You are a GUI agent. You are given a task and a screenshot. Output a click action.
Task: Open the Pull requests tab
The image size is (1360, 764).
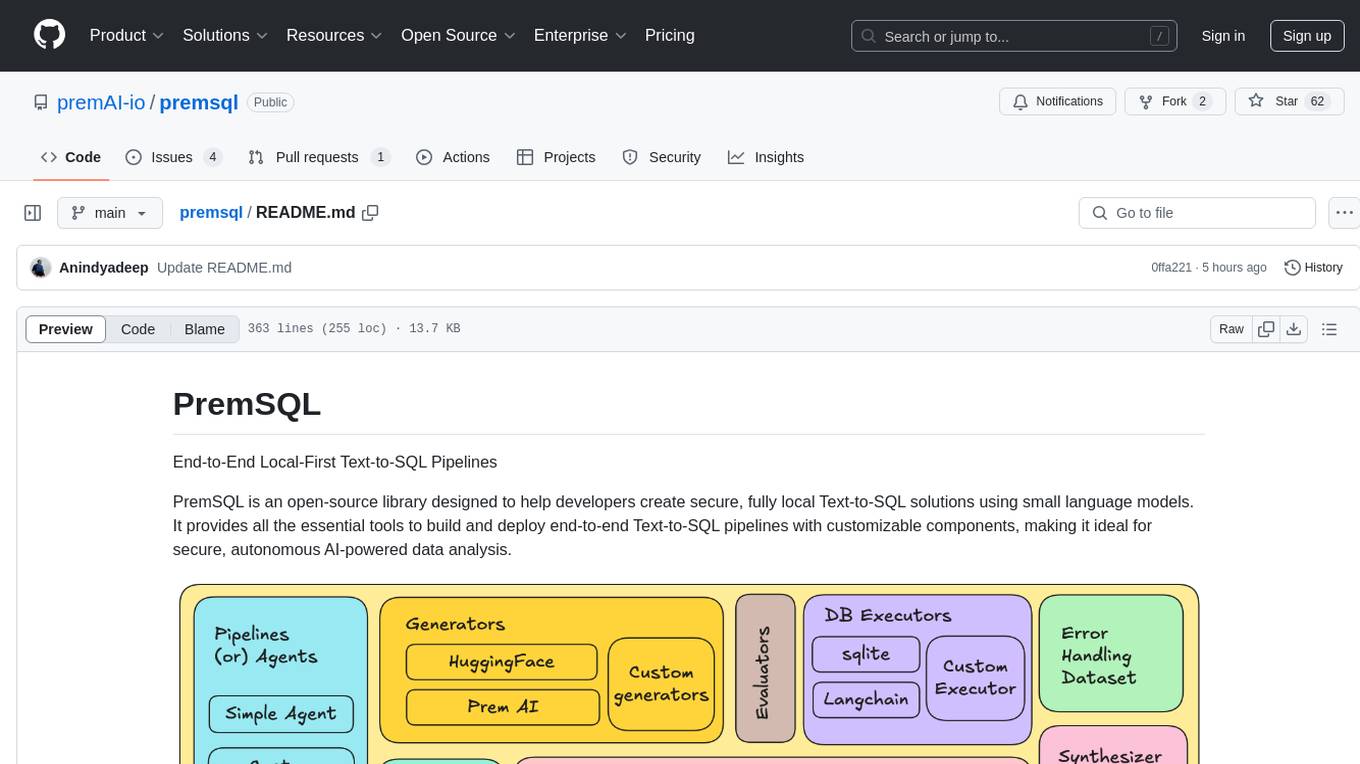pos(318,157)
